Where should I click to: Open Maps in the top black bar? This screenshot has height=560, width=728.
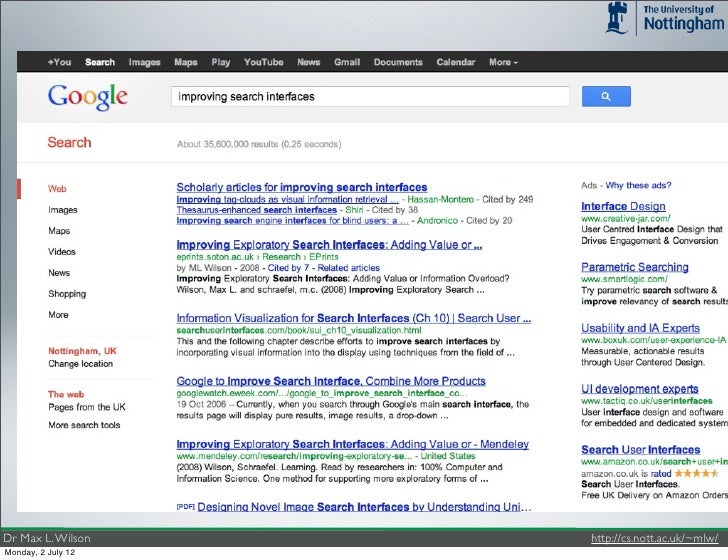[x=186, y=62]
